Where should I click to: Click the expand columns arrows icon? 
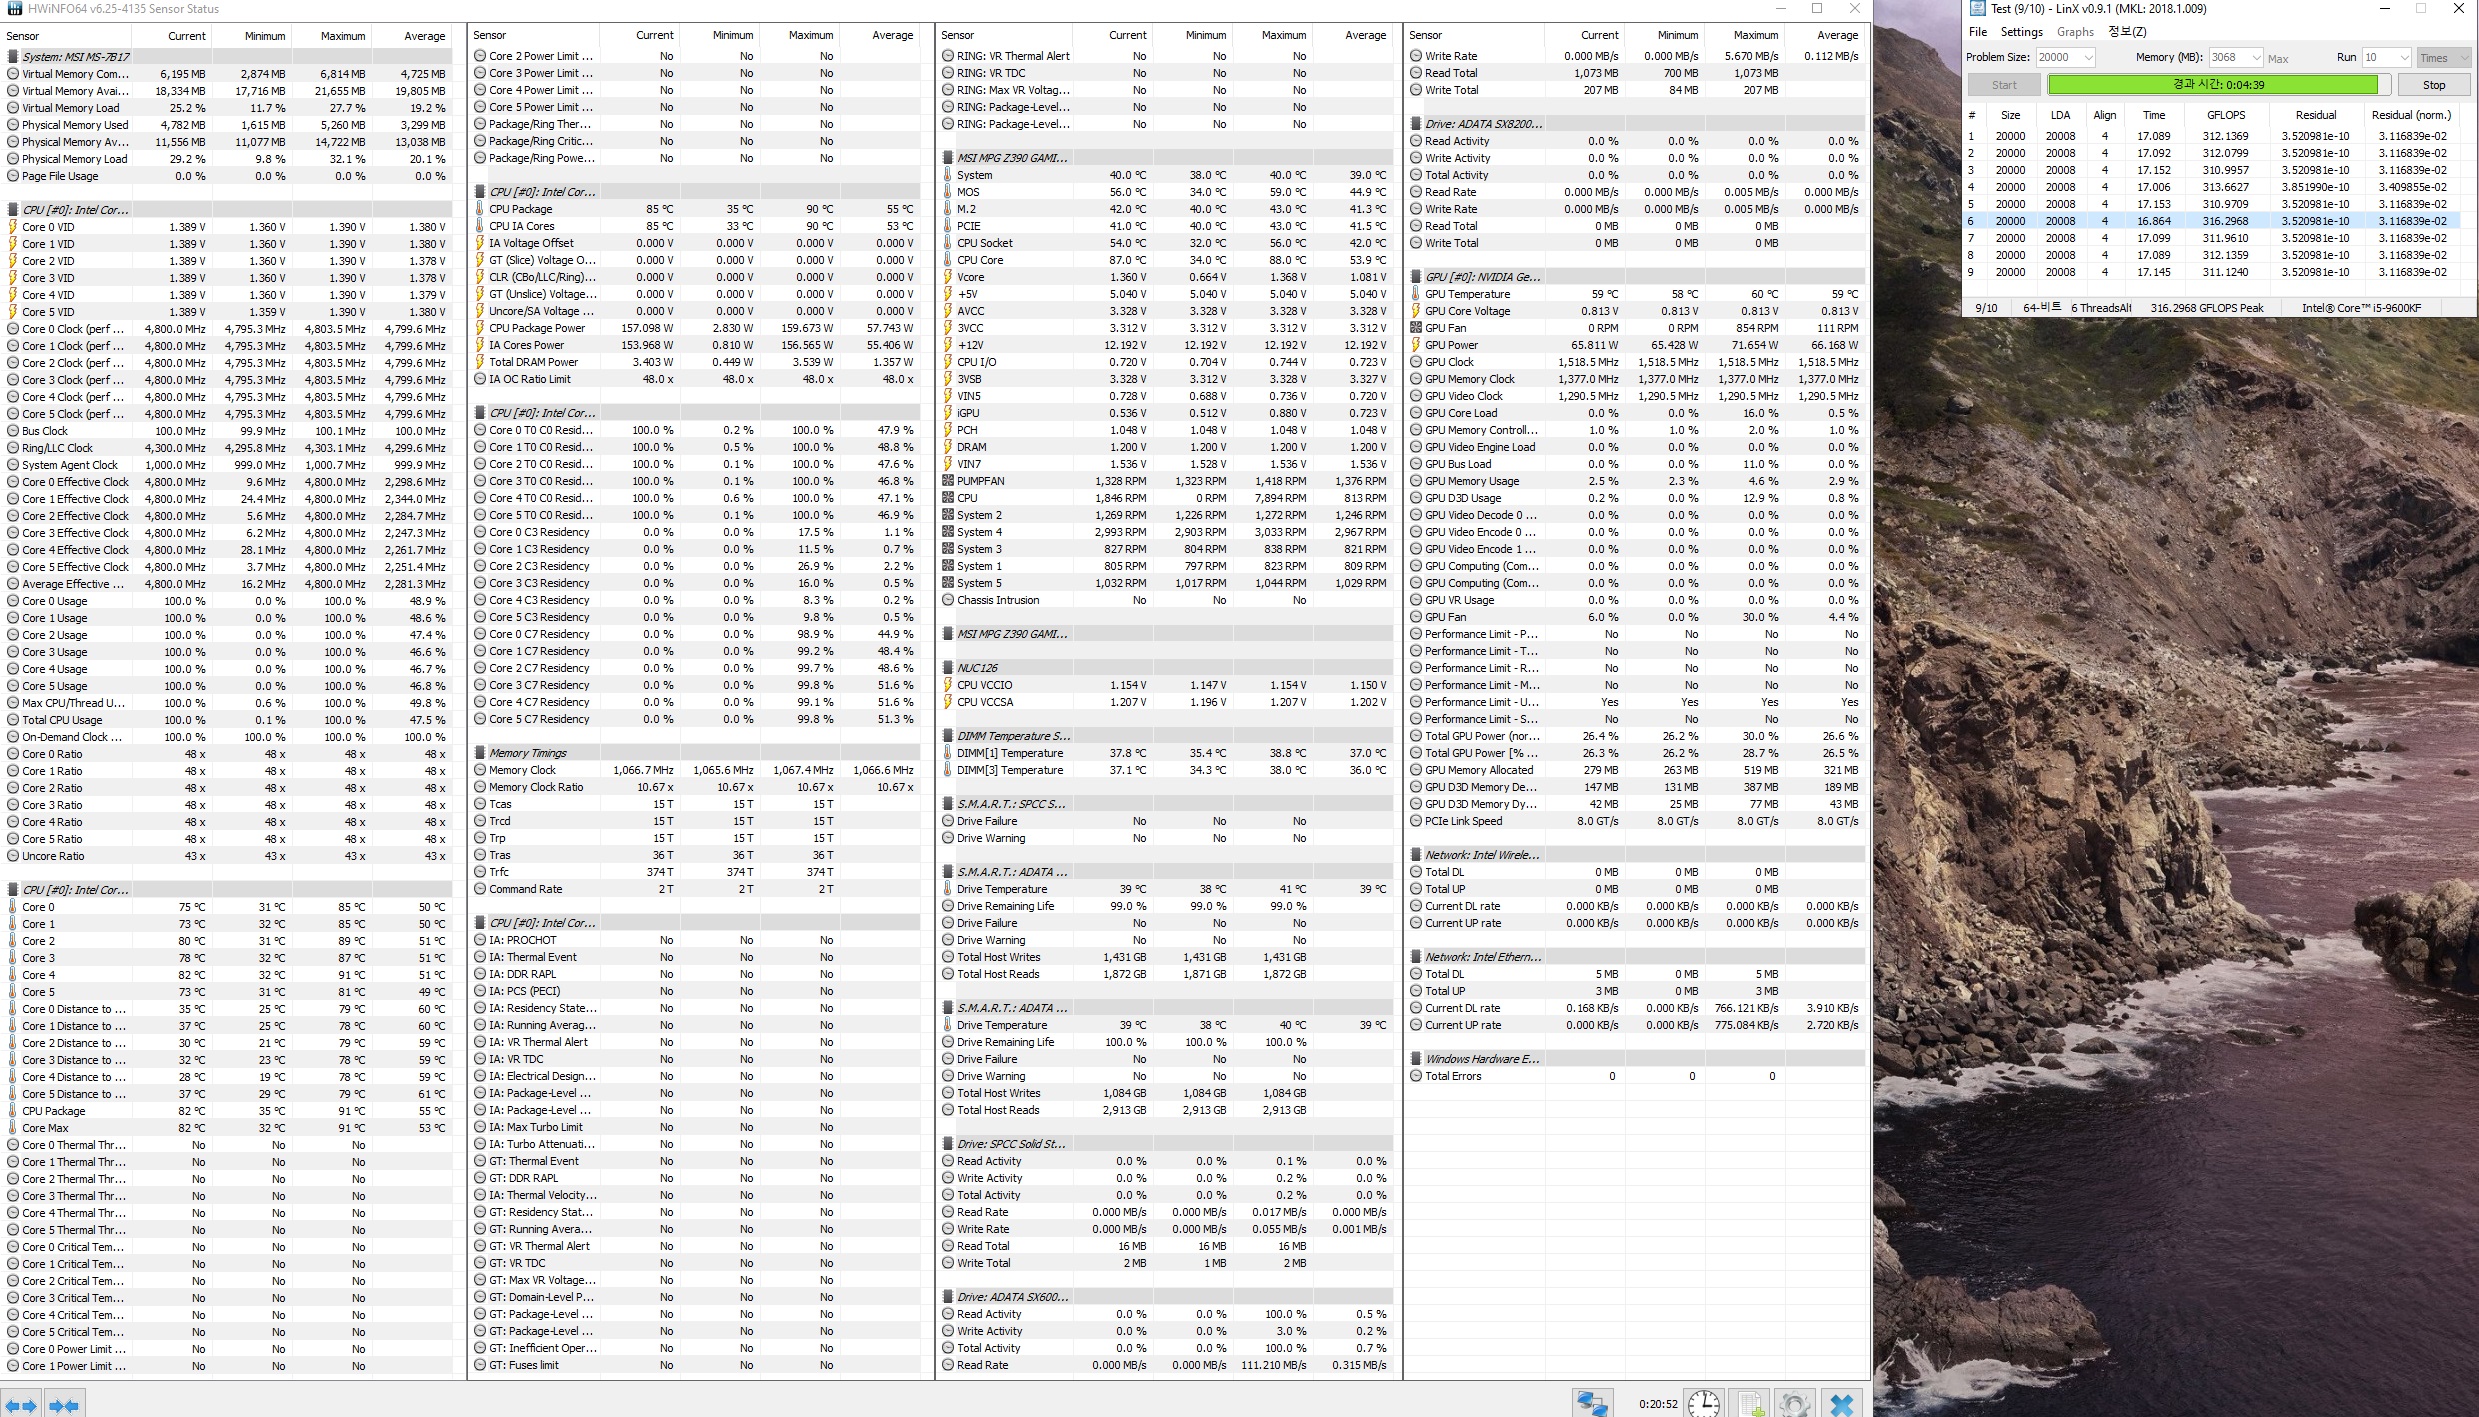[x=21, y=1404]
